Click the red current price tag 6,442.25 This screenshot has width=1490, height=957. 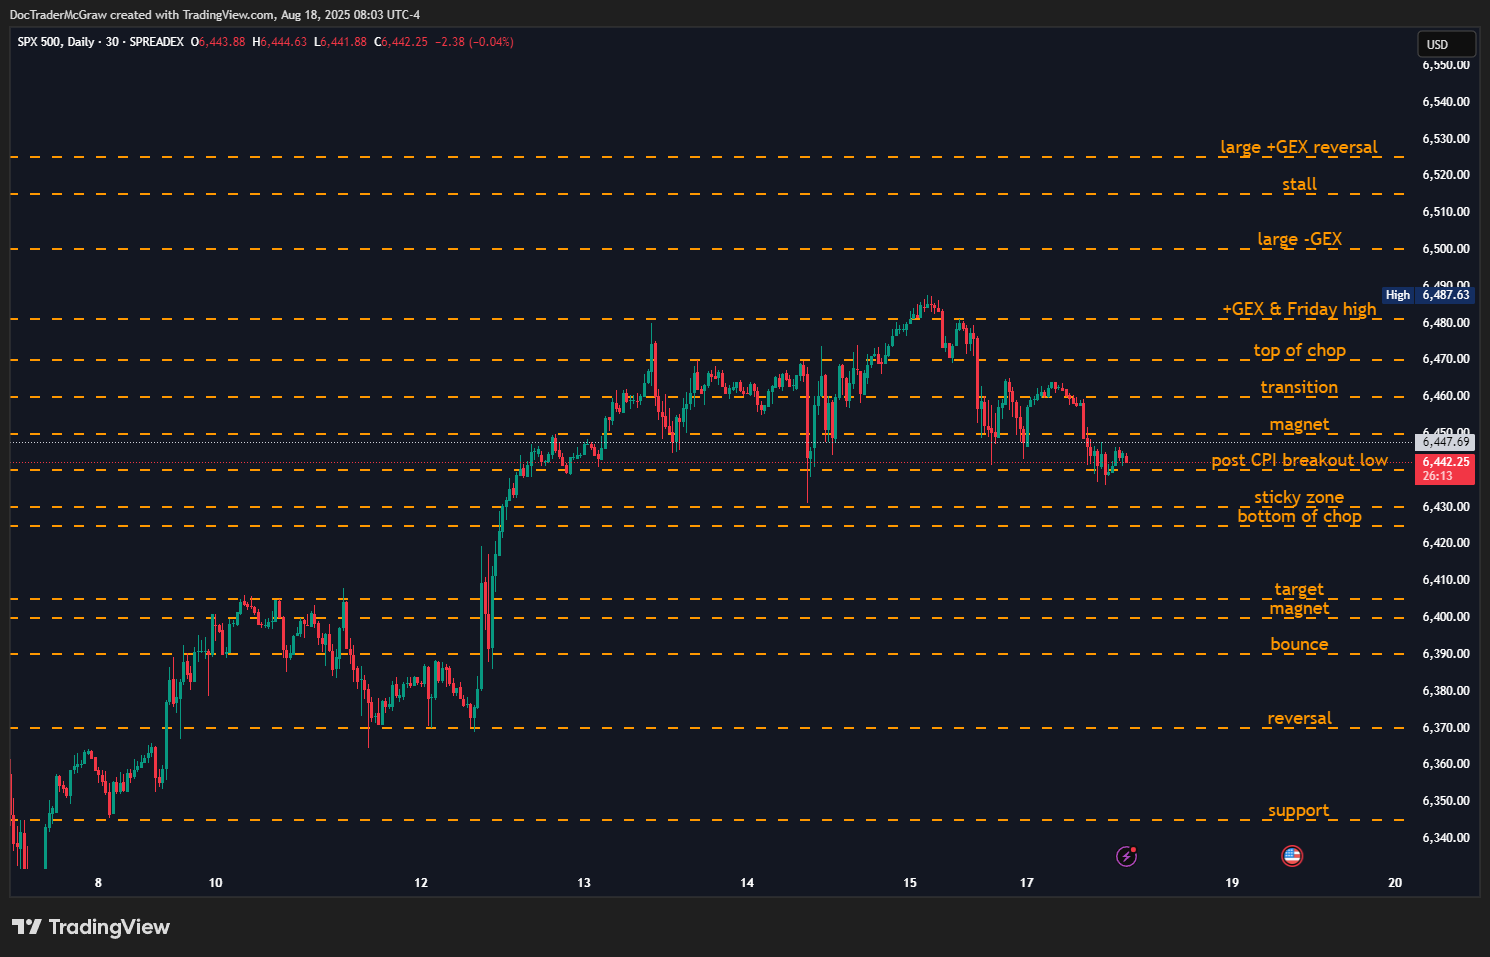1446,469
